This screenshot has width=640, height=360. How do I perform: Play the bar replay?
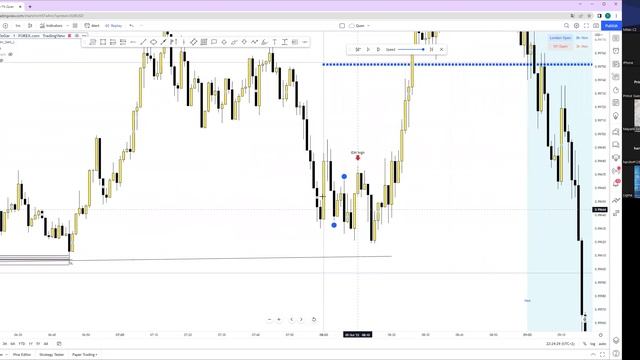coord(368,49)
